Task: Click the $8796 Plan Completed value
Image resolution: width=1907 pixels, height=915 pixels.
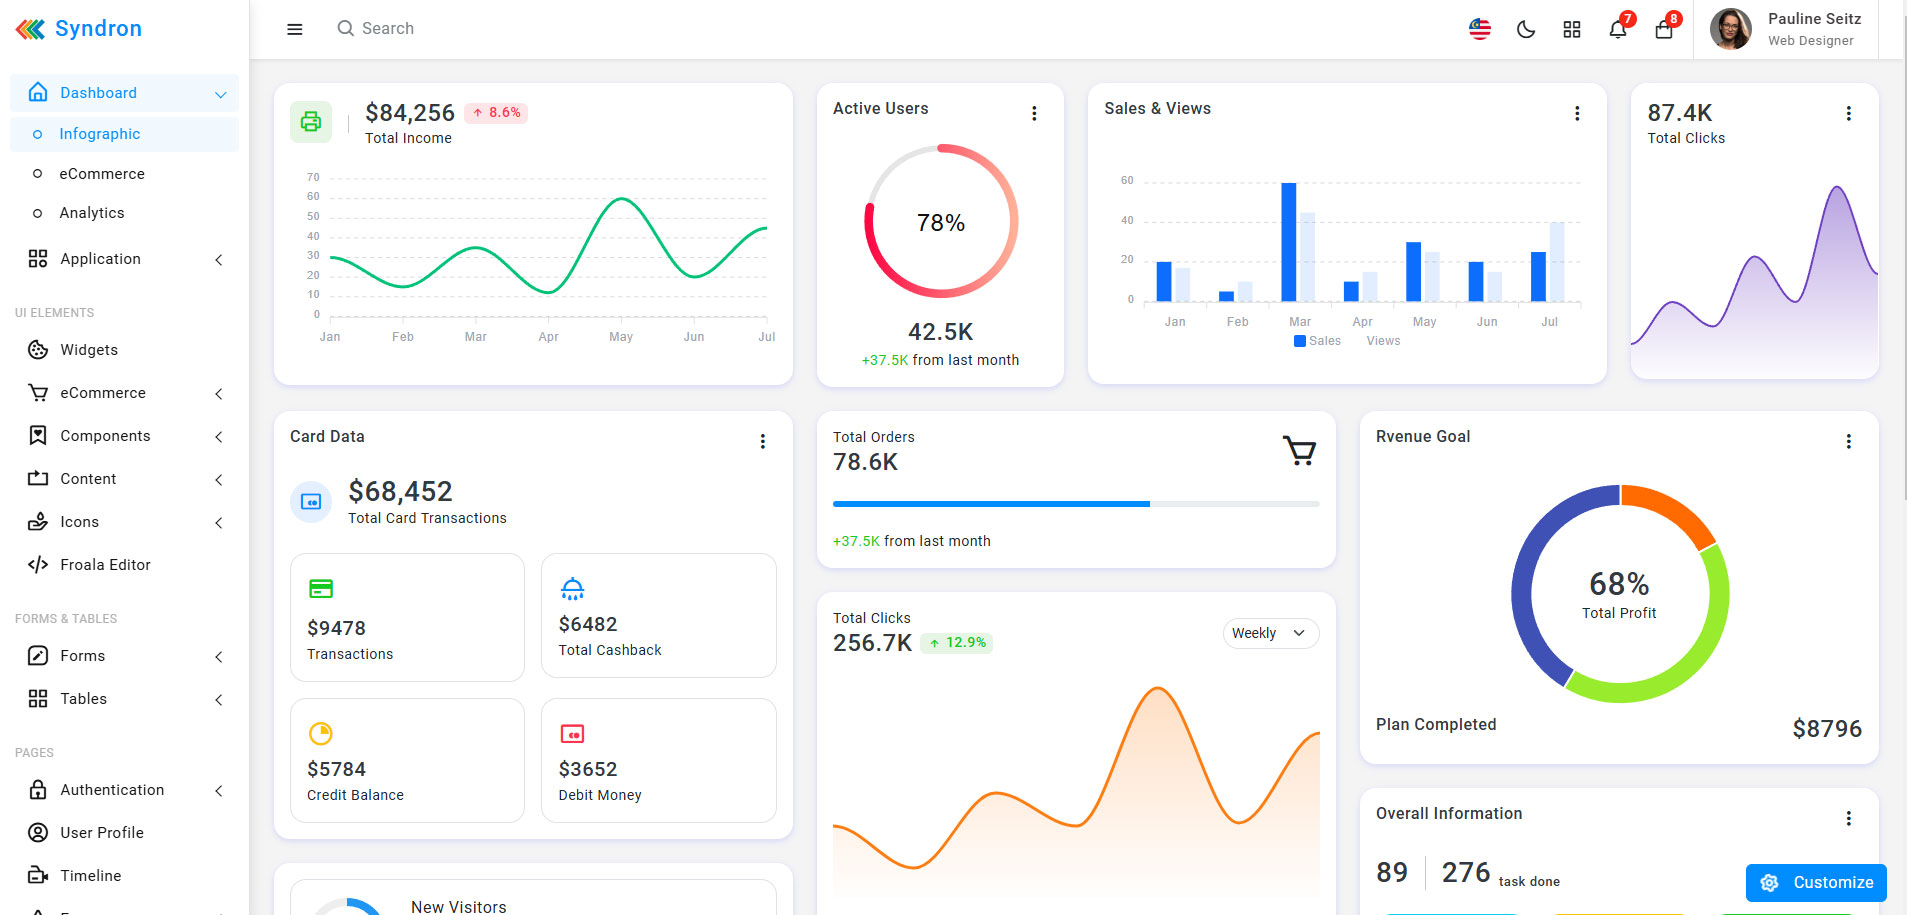Action: [1827, 729]
